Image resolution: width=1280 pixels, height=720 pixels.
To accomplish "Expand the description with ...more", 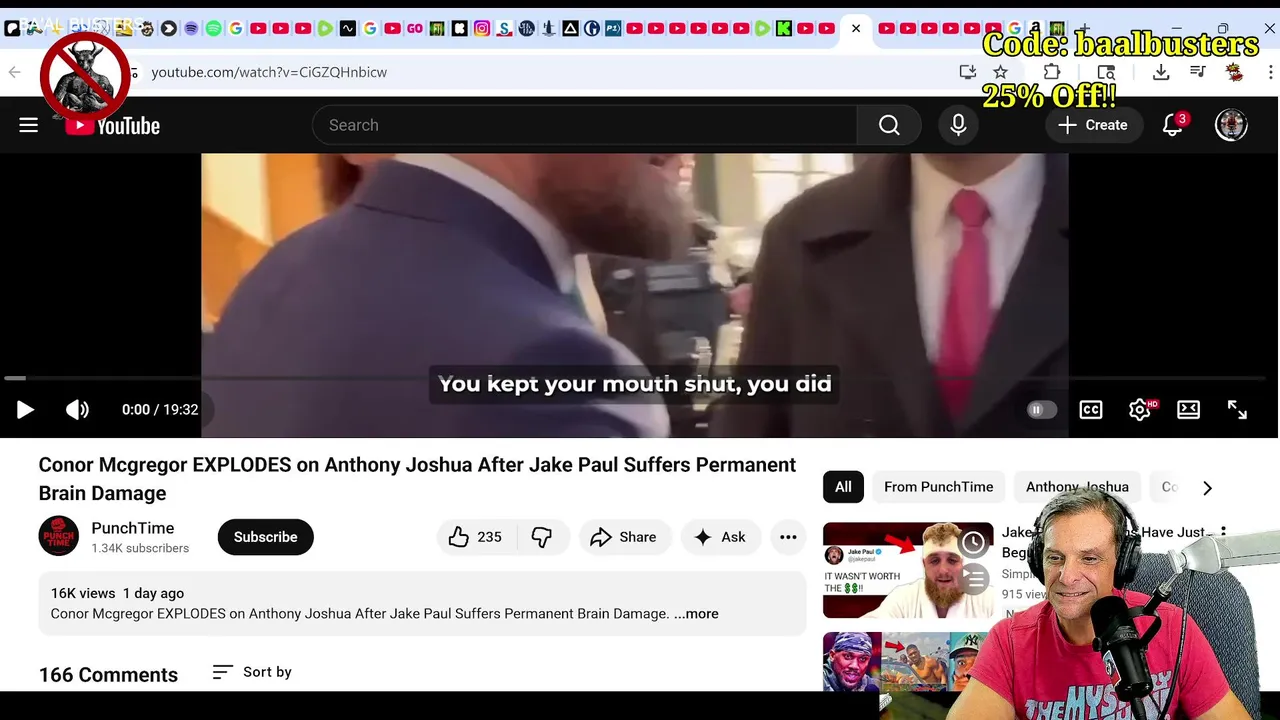I will 696,614.
